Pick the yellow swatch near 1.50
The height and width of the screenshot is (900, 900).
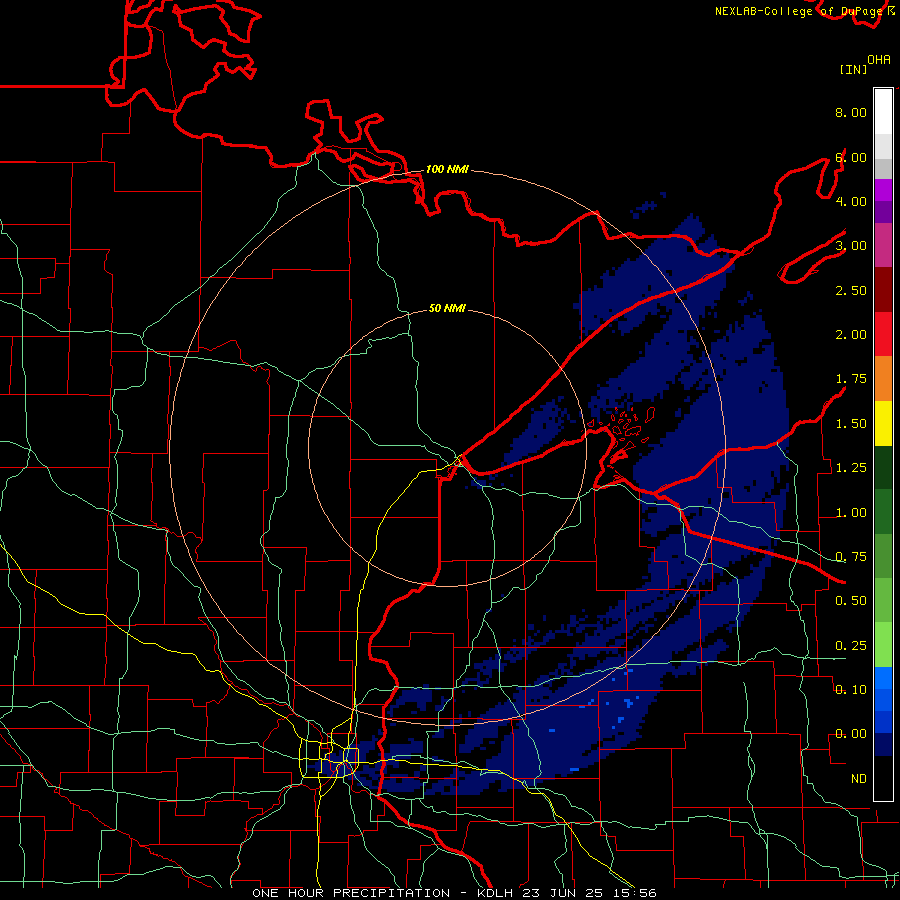pyautogui.click(x=883, y=423)
